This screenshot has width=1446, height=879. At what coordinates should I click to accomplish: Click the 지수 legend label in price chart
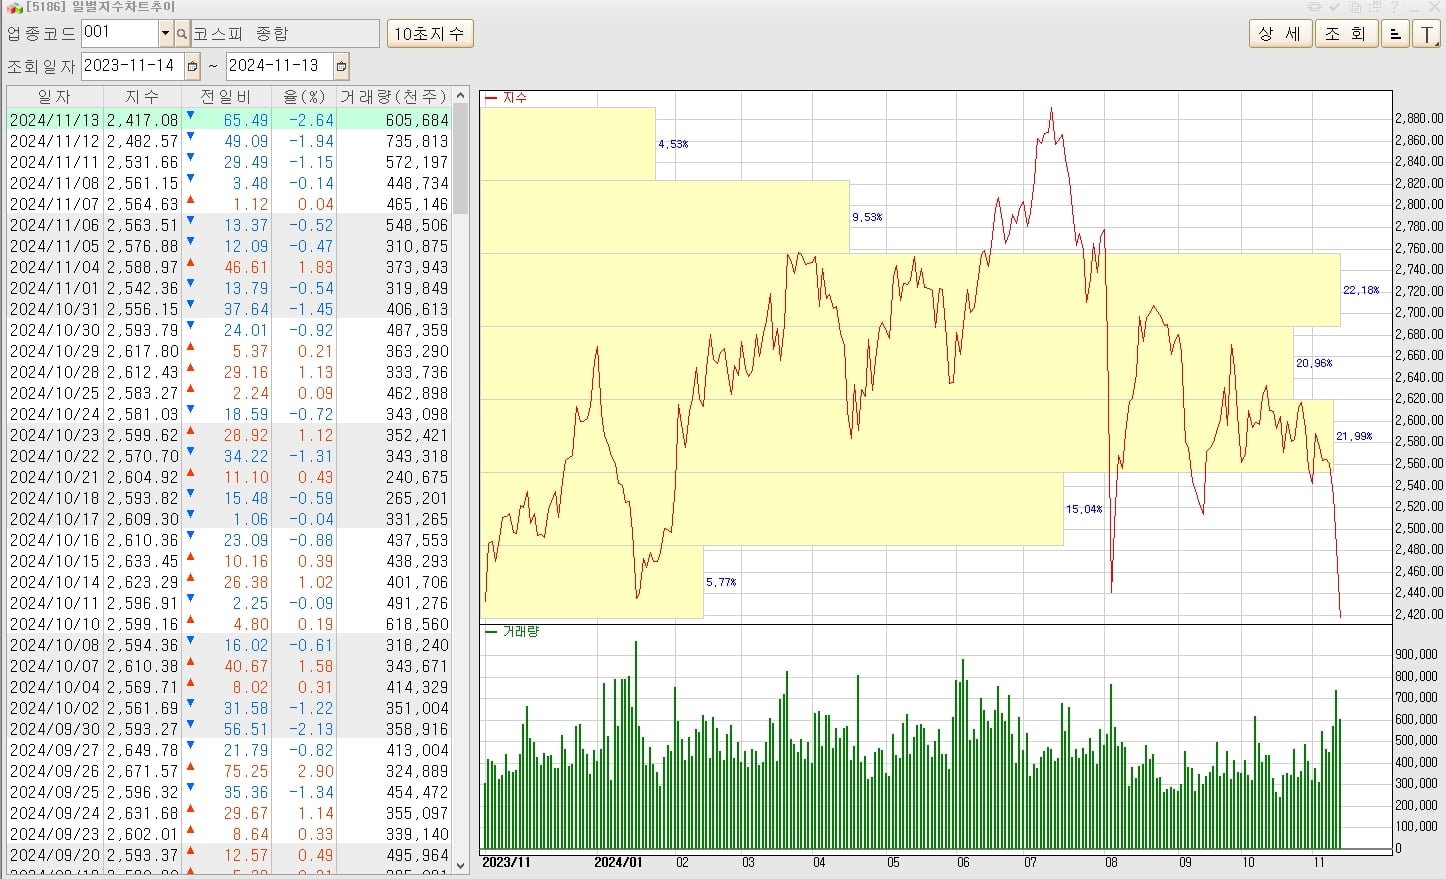[514, 98]
